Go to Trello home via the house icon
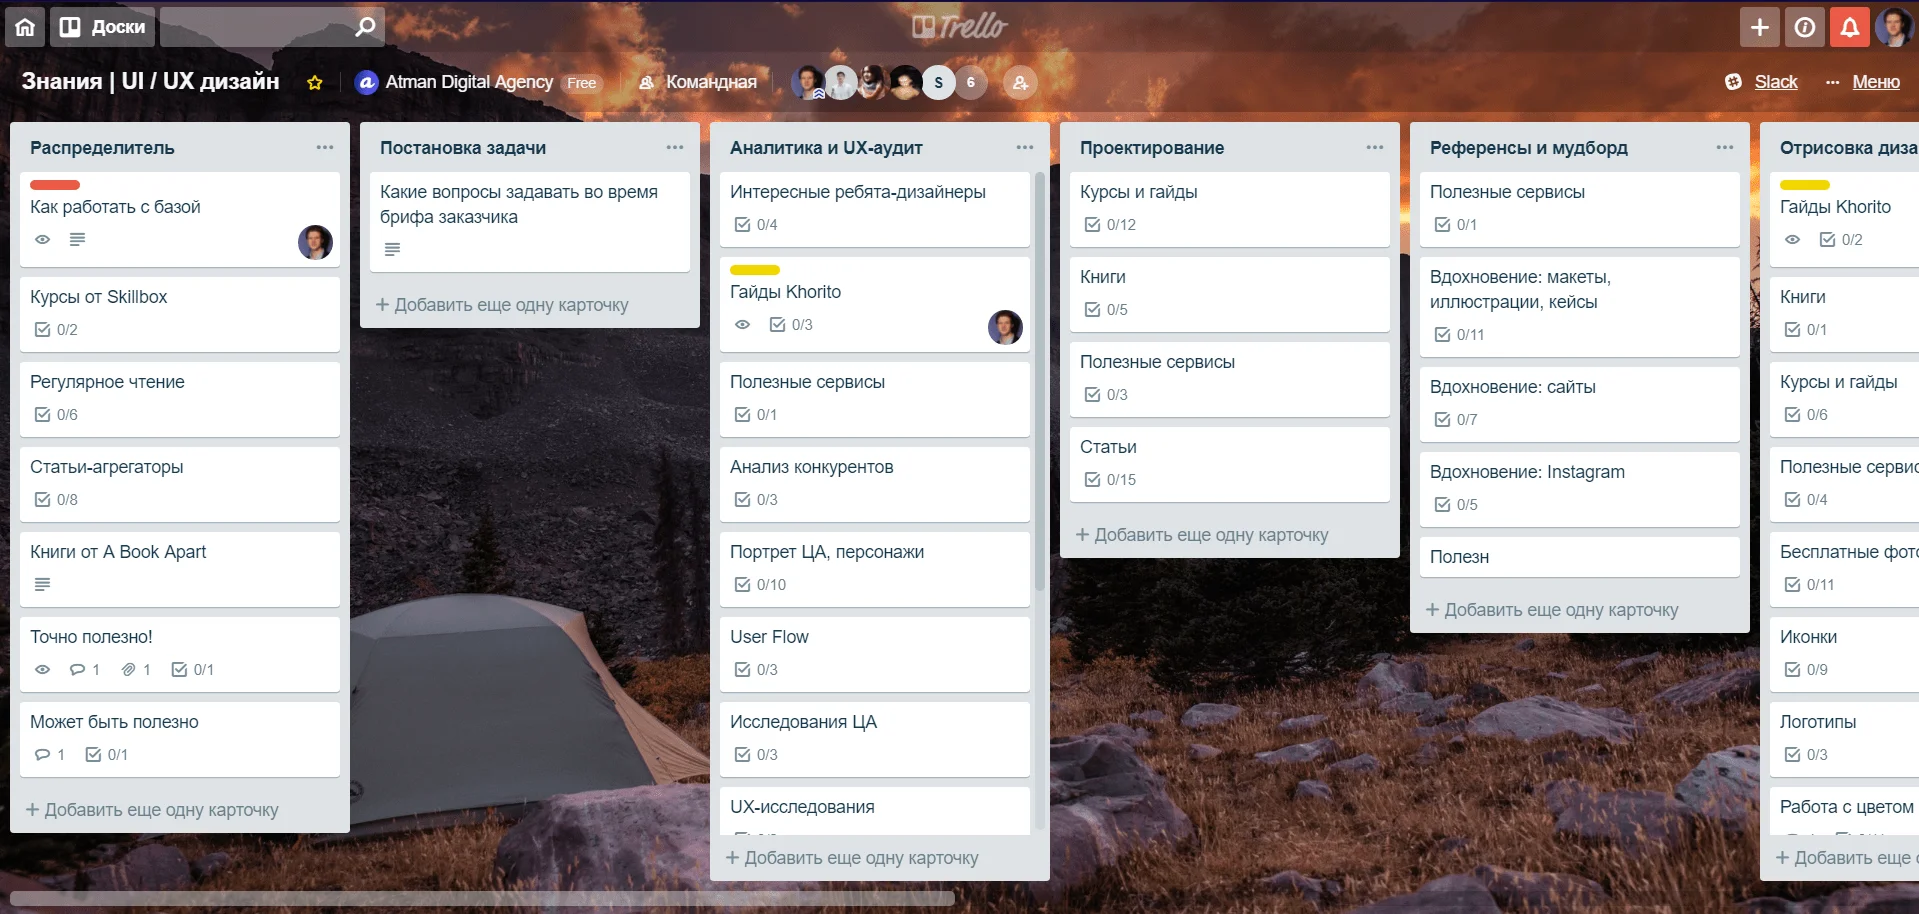 click(25, 27)
